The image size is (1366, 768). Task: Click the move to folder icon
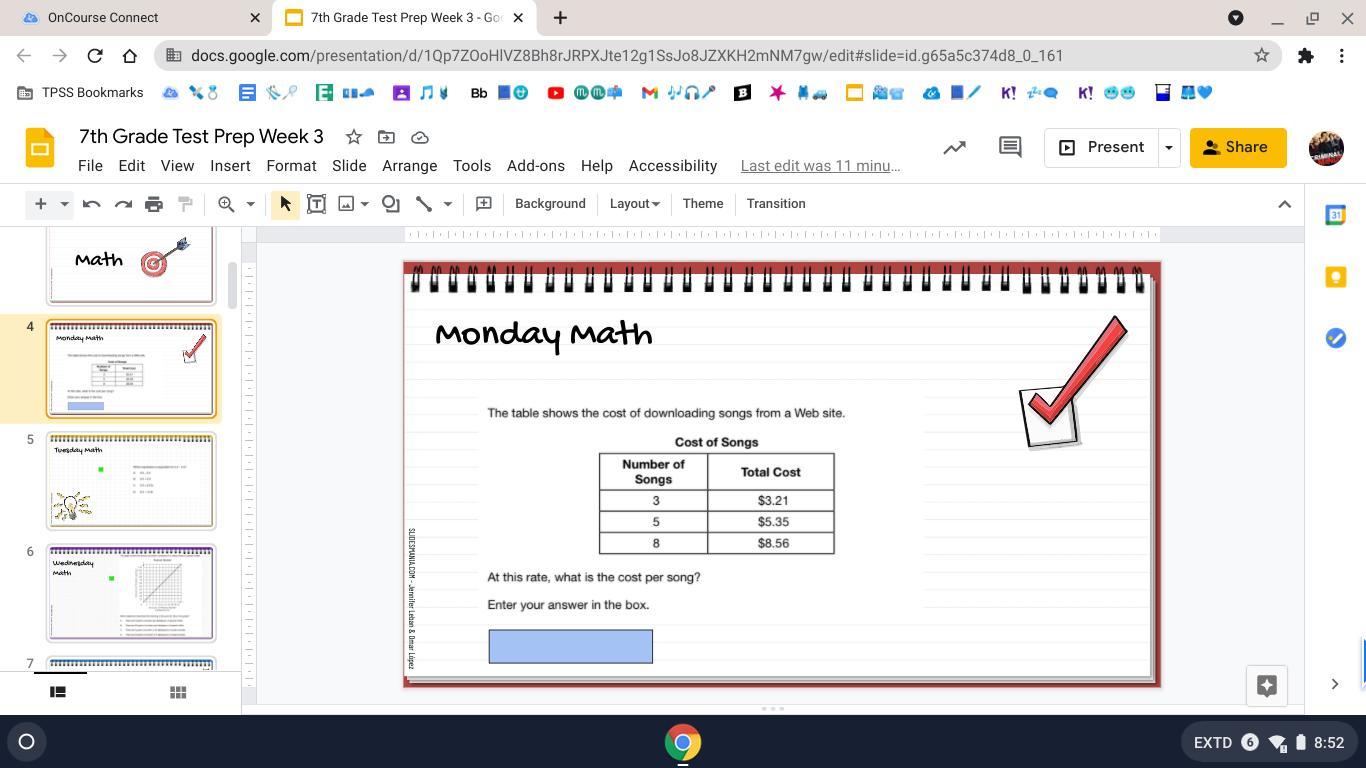pos(386,137)
